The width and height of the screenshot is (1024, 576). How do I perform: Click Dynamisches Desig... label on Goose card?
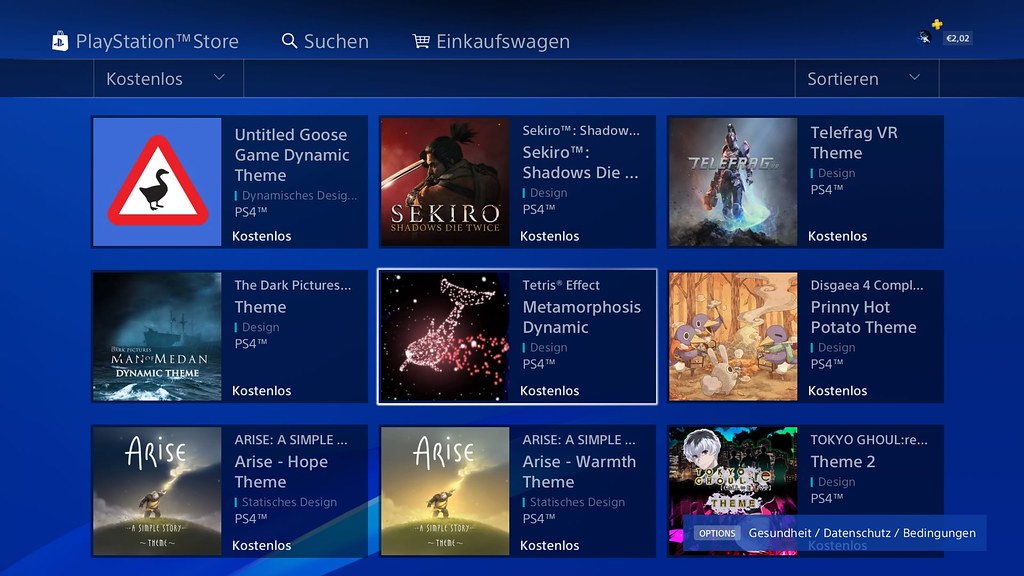(x=299, y=195)
